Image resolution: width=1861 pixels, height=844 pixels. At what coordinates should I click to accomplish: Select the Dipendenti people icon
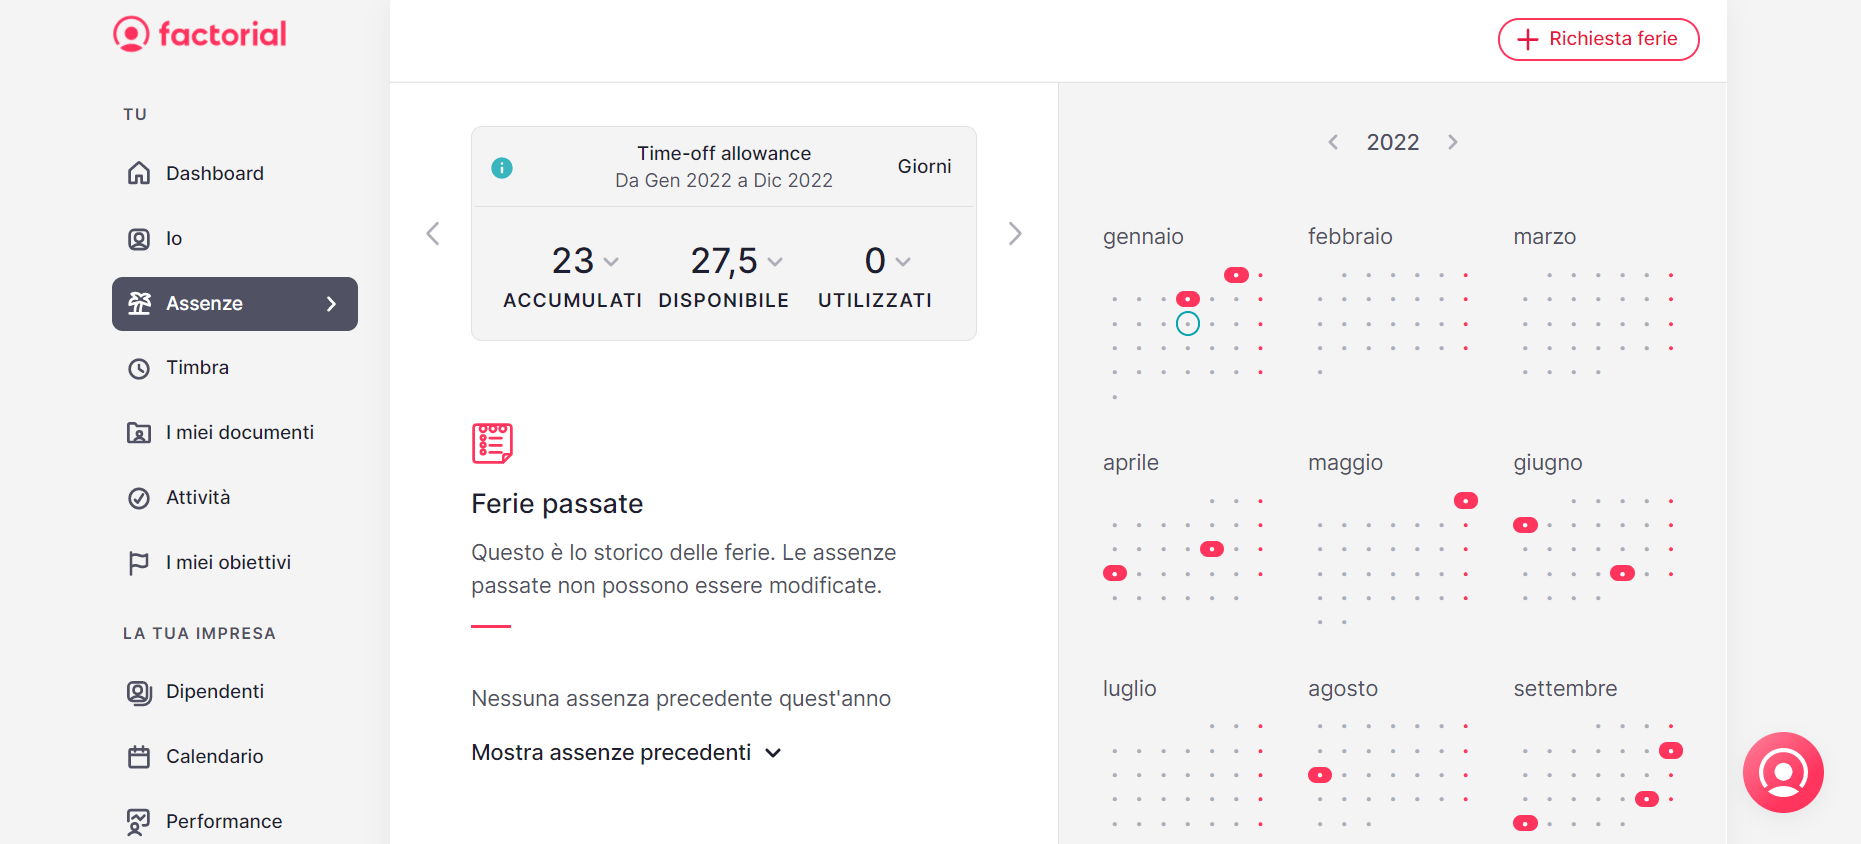(x=139, y=691)
